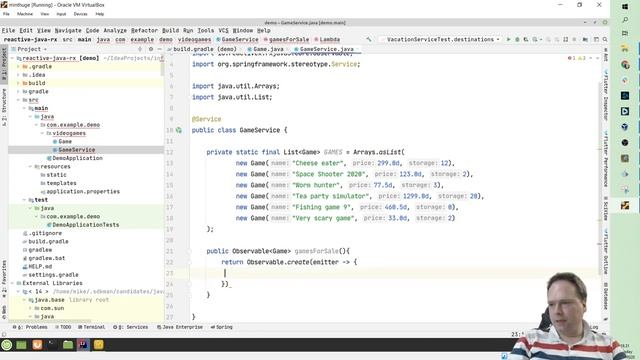Image resolution: width=640 pixels, height=360 pixels.
Task: Click the Project Structure icon in toolbar
Action: point(585,40)
